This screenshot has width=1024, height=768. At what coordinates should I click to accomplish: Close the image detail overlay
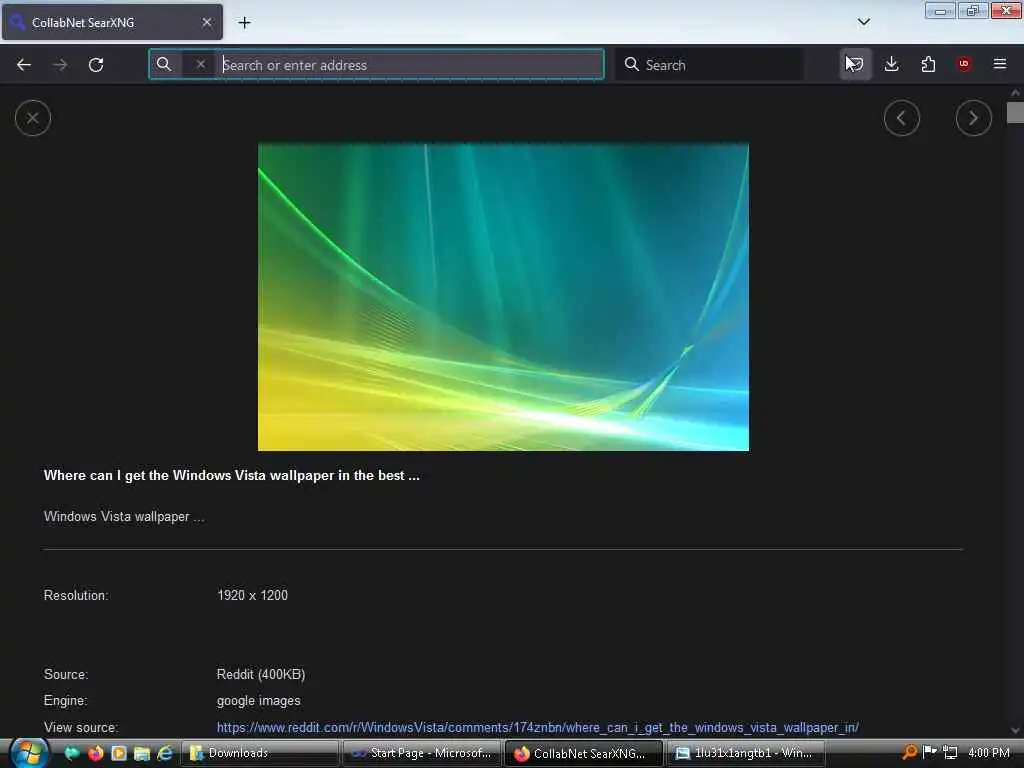click(33, 118)
